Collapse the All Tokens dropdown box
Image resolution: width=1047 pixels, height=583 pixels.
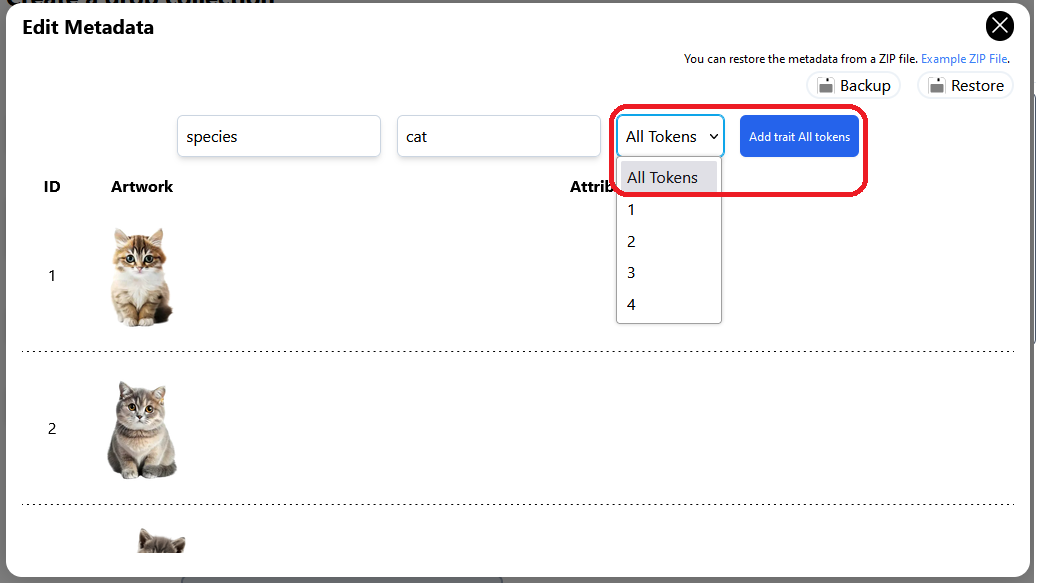click(670, 136)
